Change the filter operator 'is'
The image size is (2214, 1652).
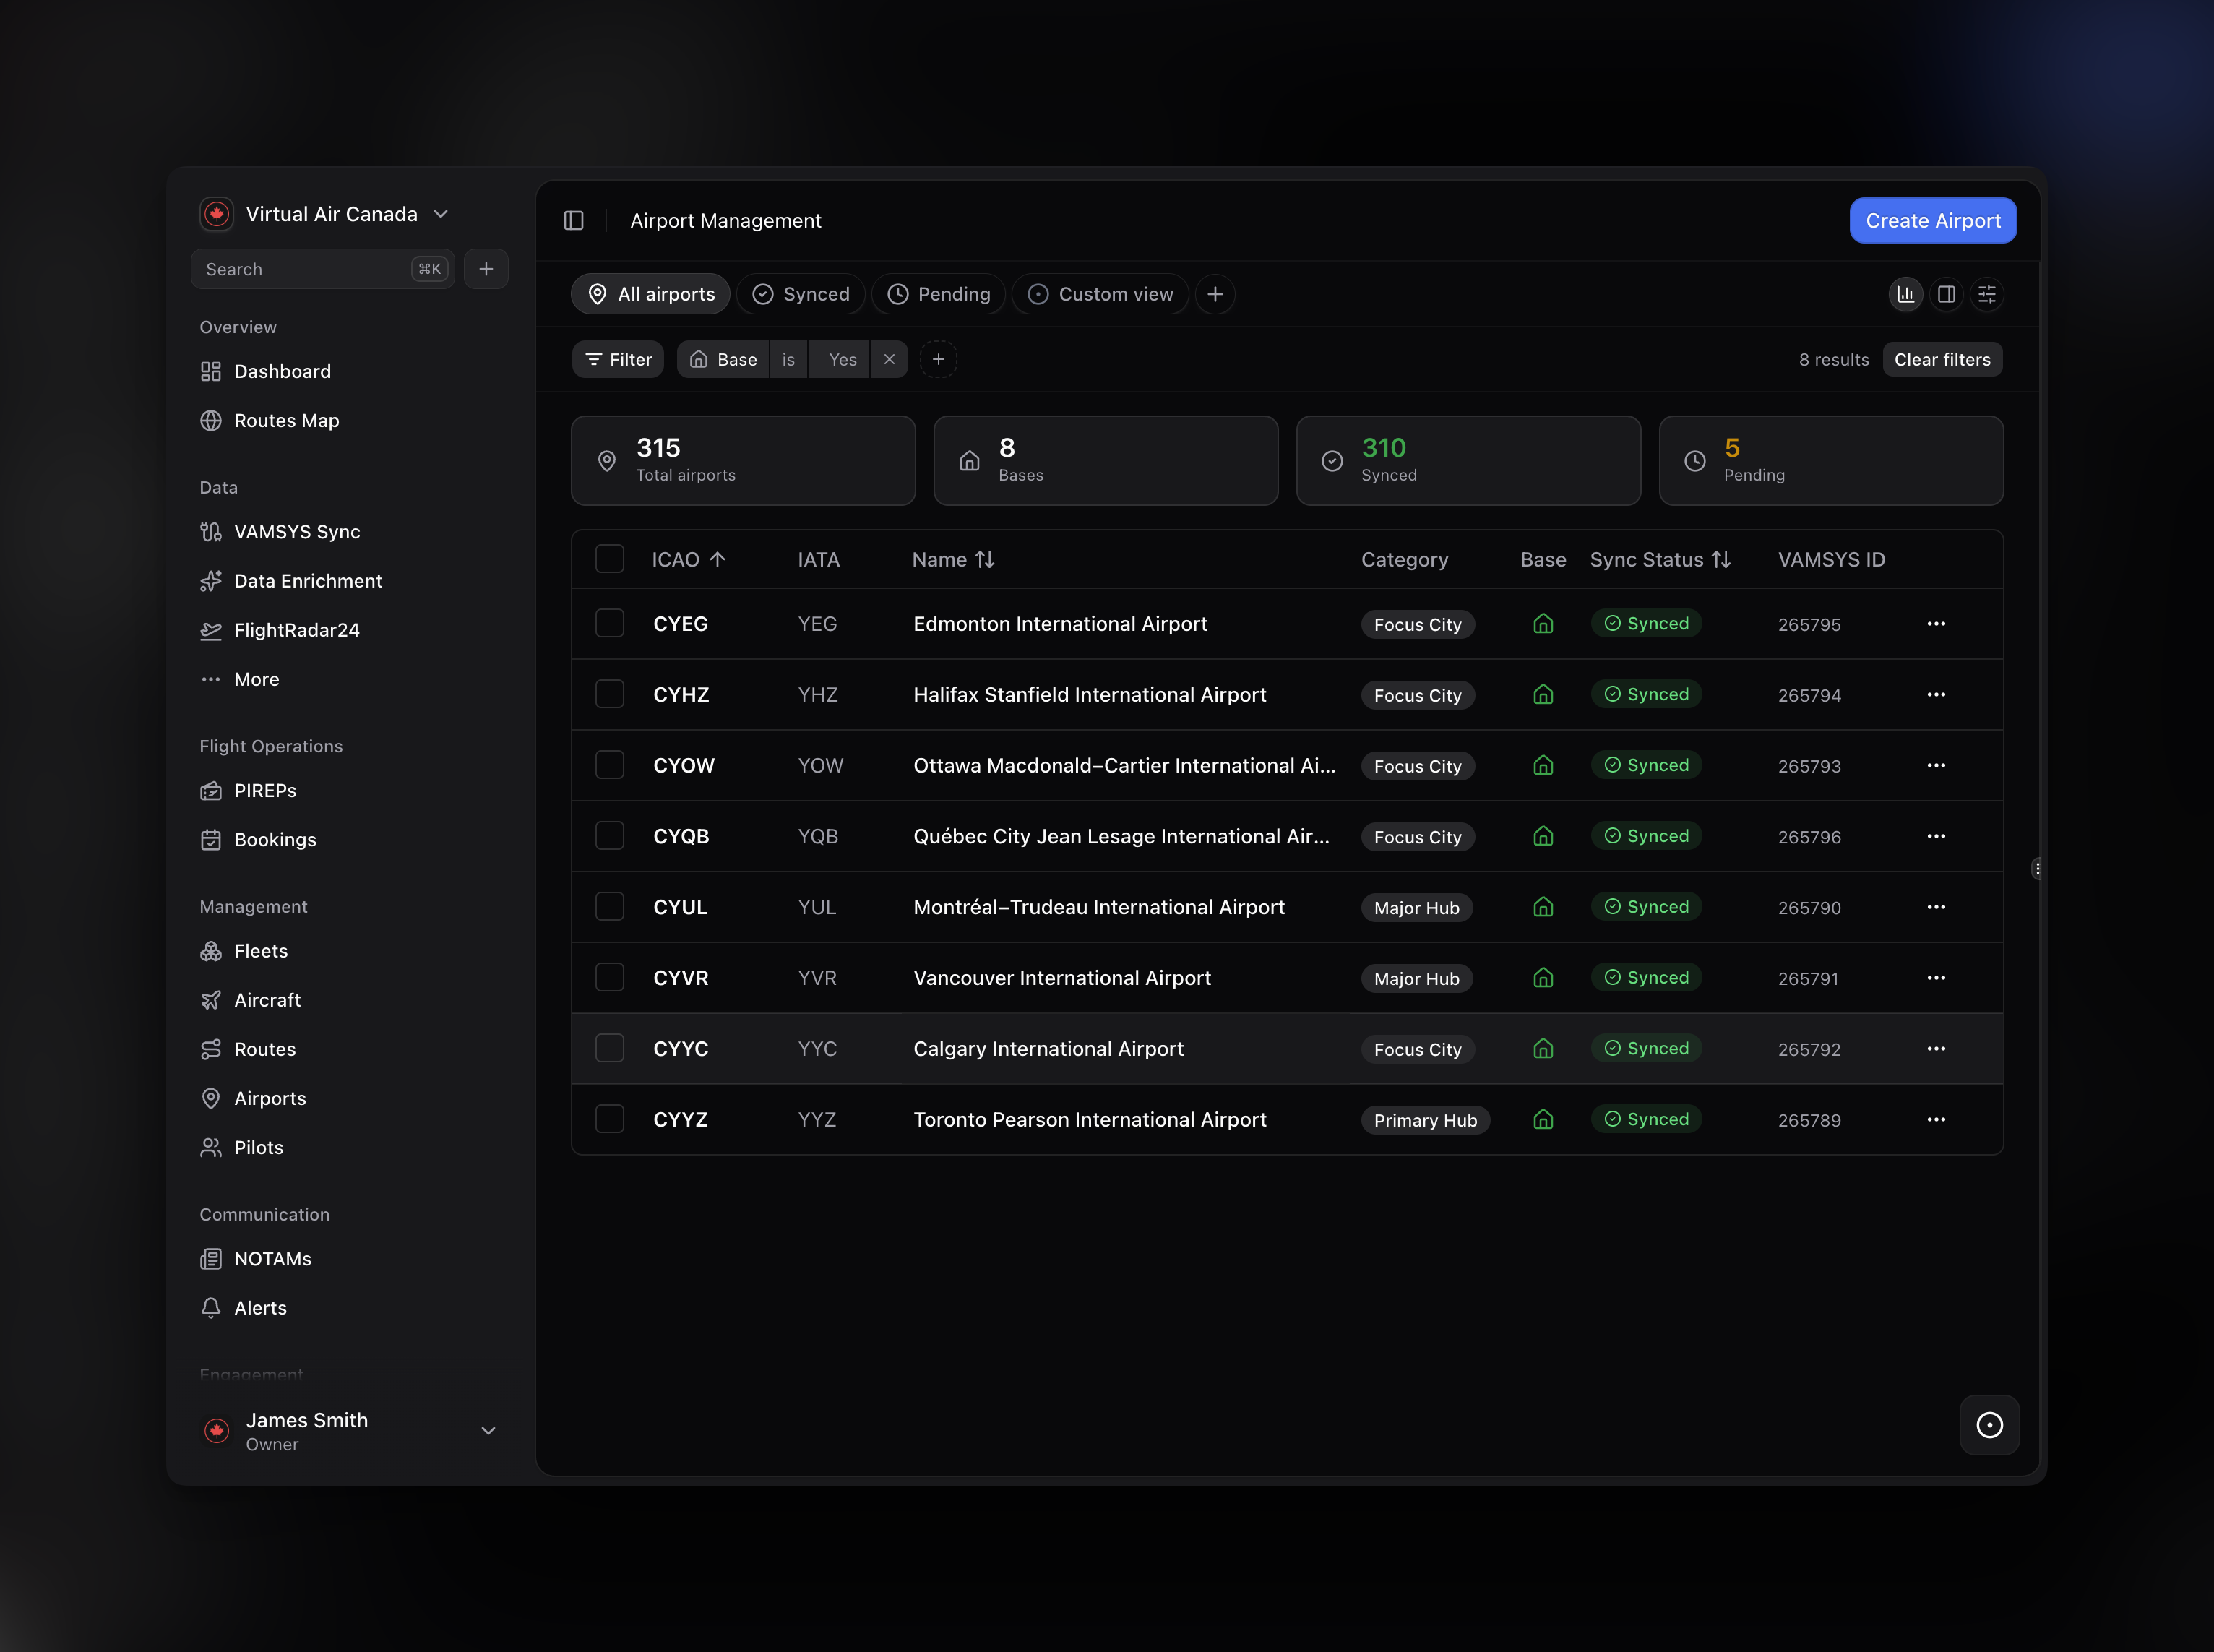[789, 359]
